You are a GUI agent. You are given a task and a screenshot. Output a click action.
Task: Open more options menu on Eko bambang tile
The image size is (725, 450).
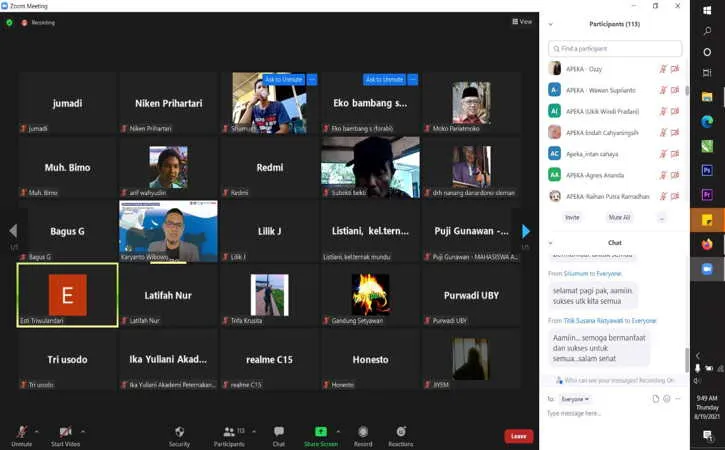(x=413, y=80)
